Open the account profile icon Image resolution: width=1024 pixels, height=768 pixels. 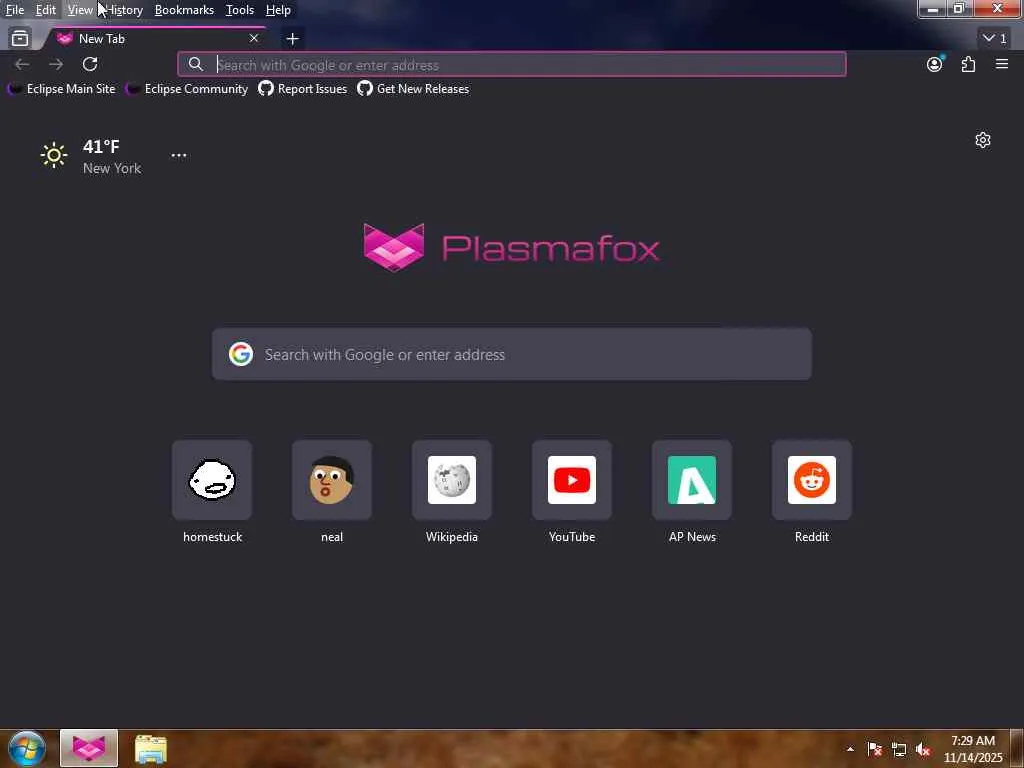point(935,64)
